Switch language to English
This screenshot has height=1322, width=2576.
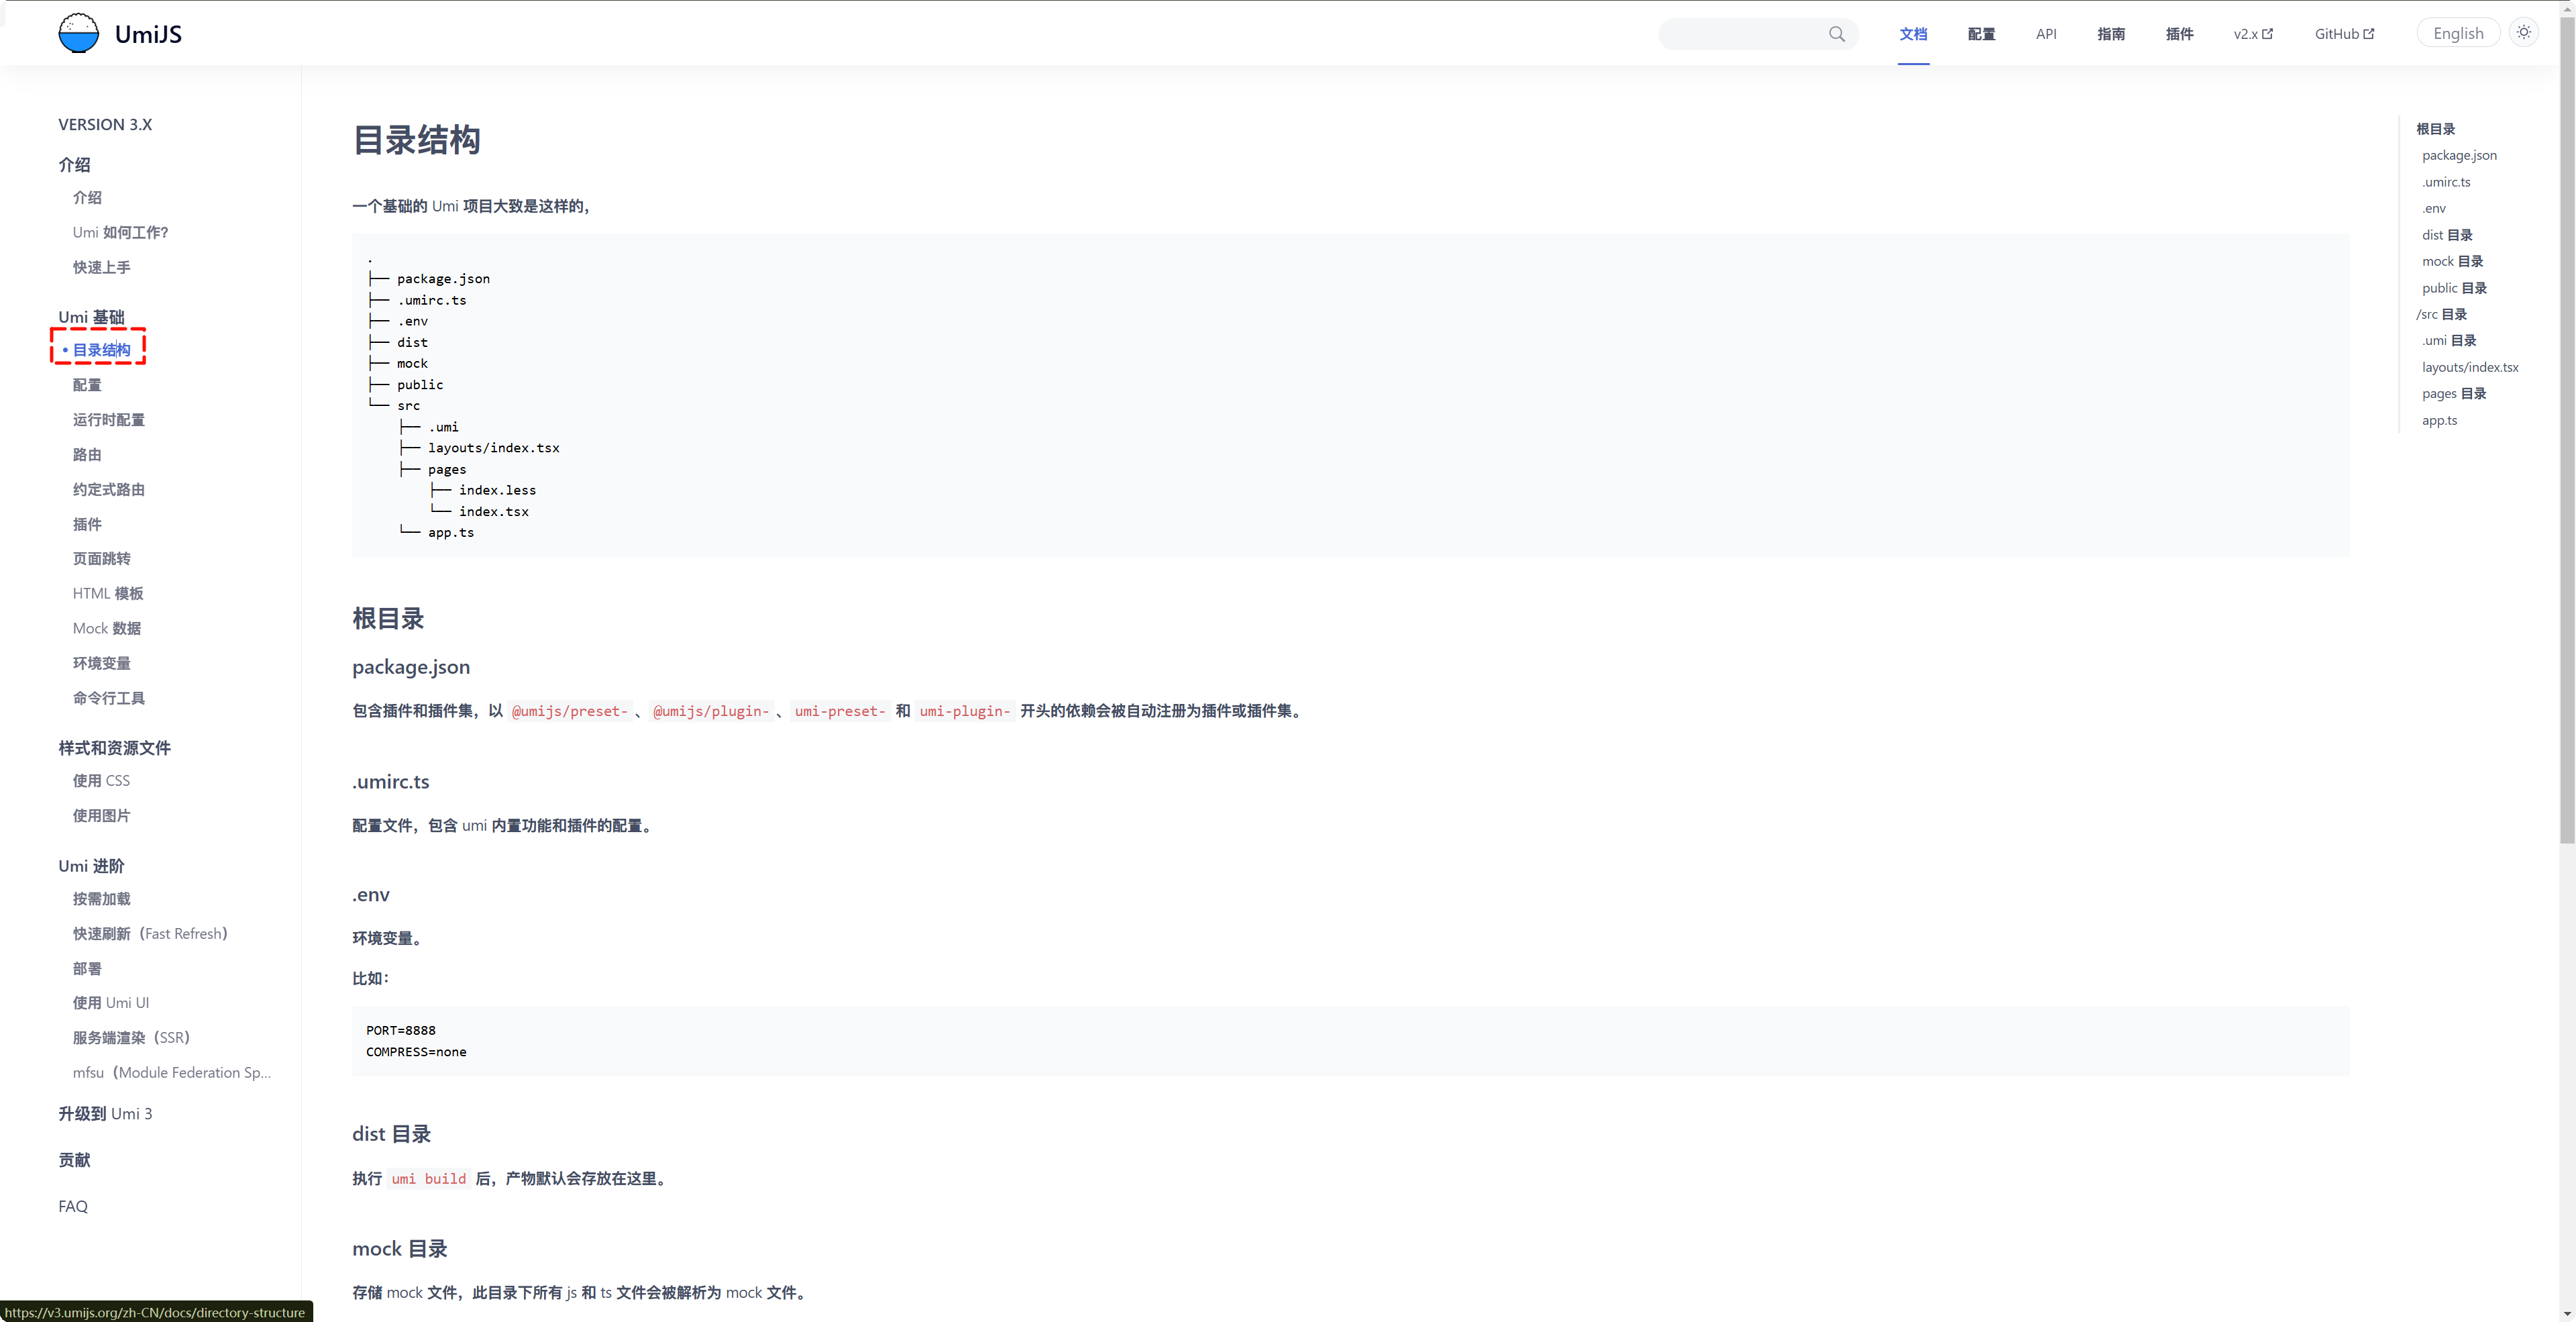click(2457, 34)
